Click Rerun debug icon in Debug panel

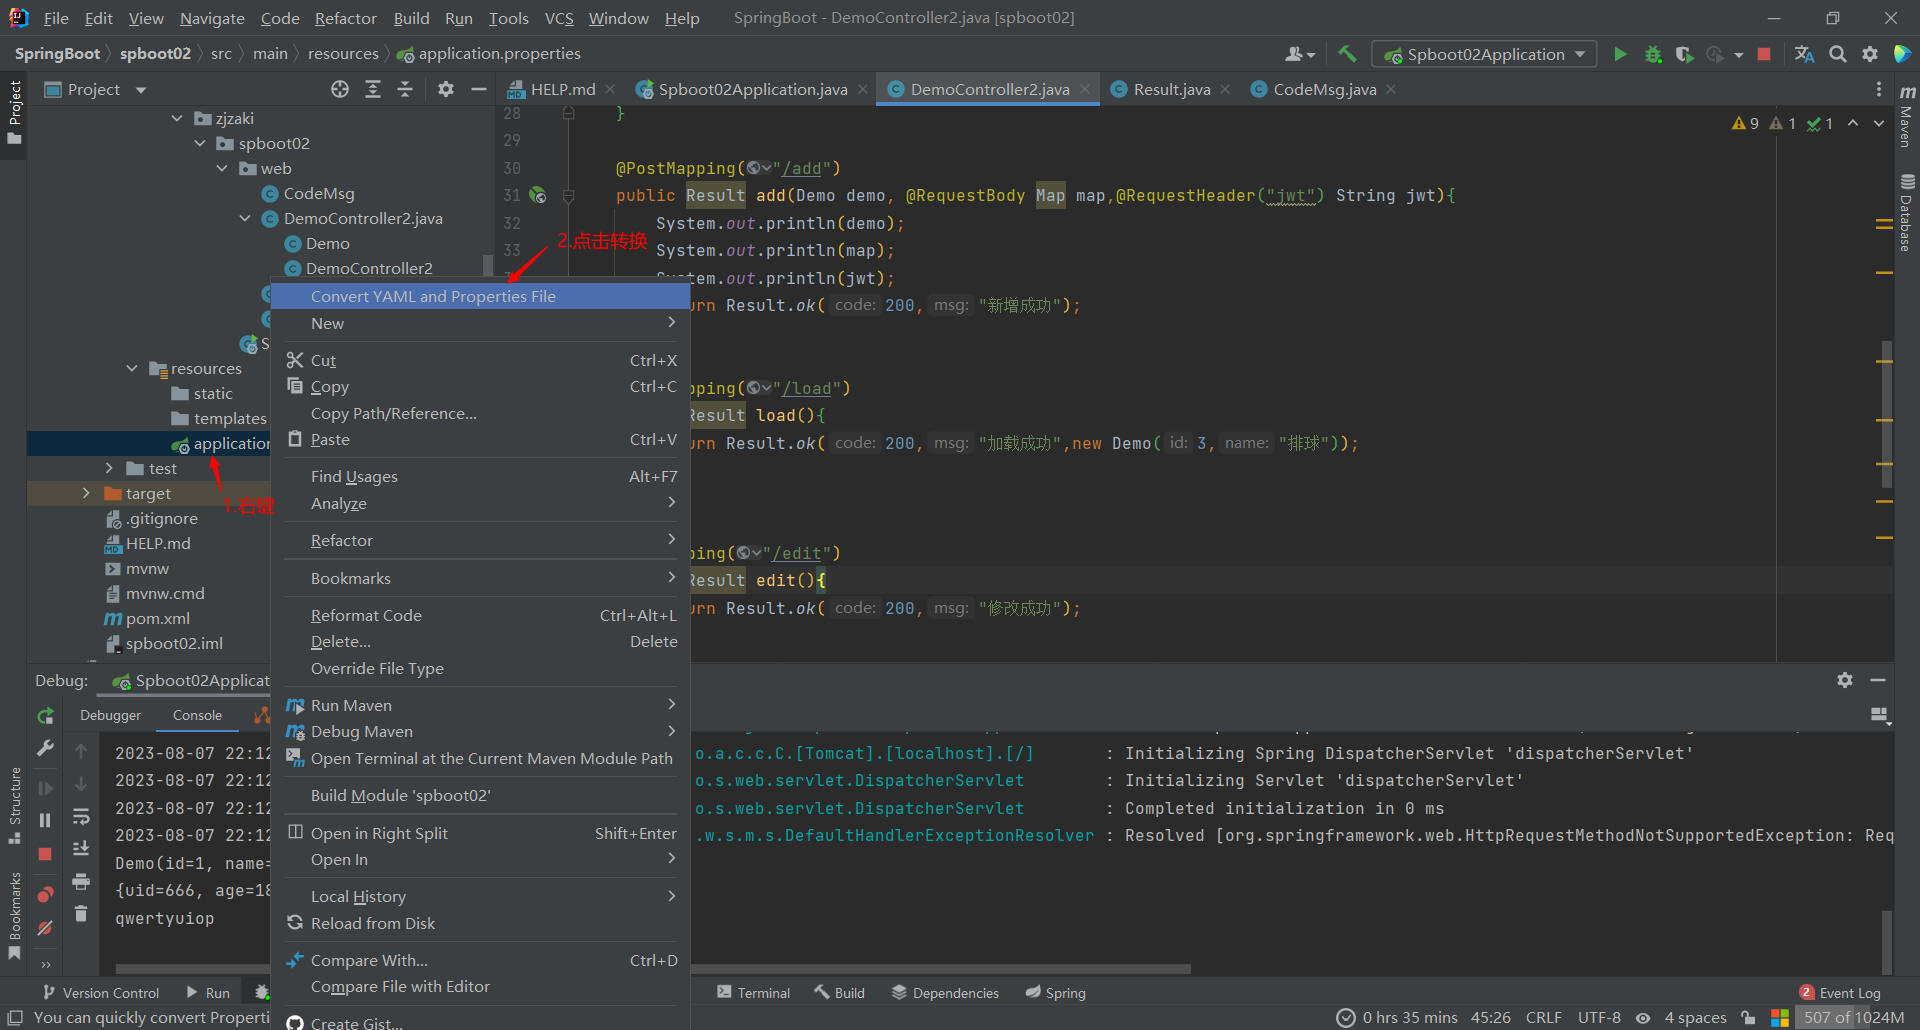click(45, 716)
